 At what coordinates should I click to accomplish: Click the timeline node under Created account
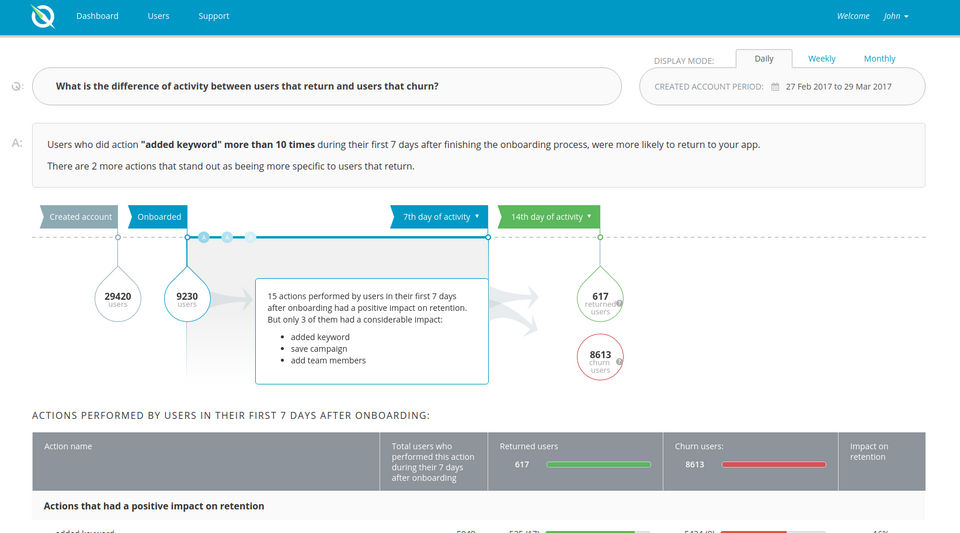118,237
